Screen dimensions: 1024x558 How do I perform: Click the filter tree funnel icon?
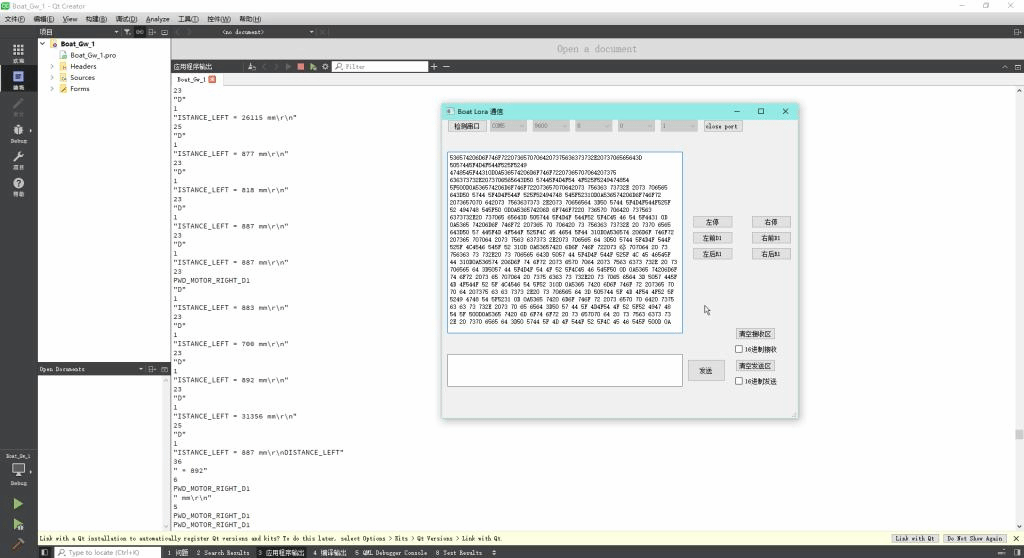(x=127, y=32)
